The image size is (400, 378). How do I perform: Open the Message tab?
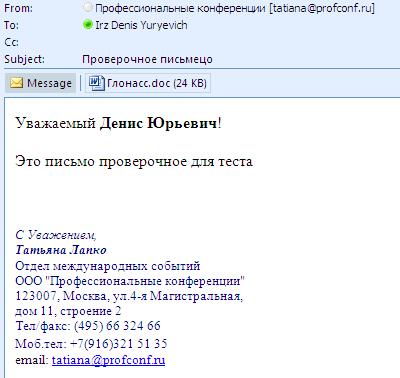coord(40,83)
